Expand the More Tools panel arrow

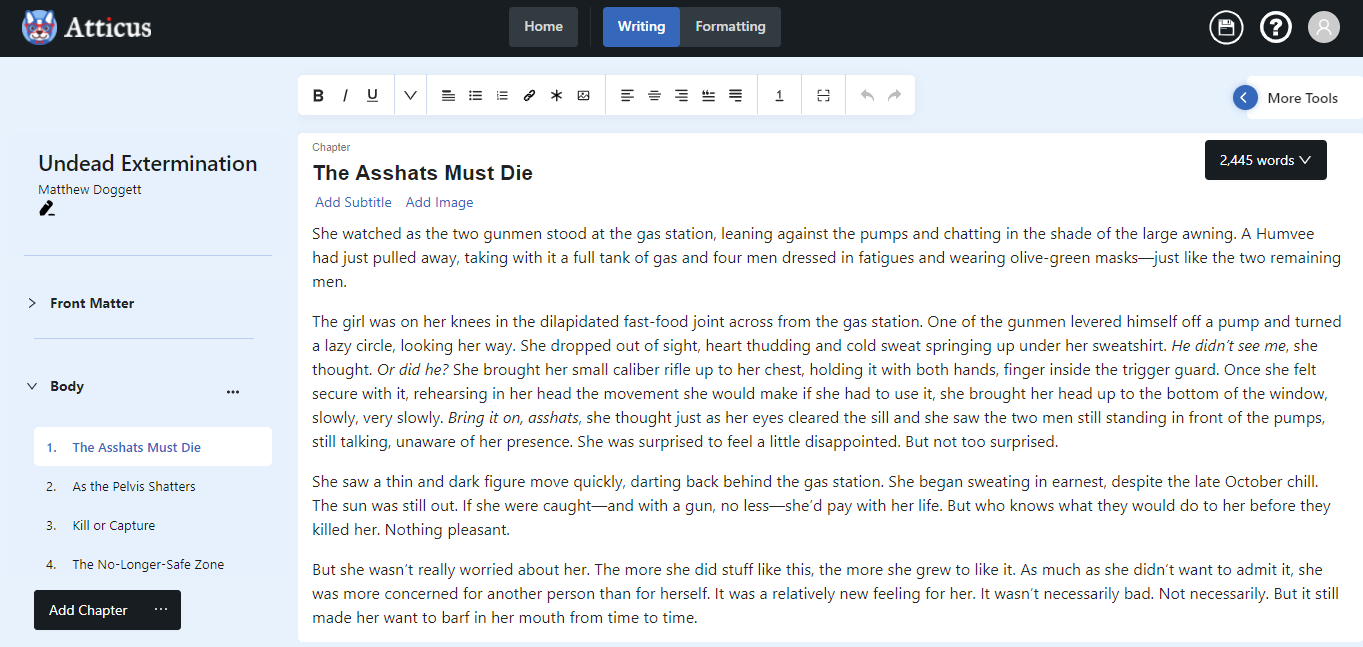[1245, 97]
